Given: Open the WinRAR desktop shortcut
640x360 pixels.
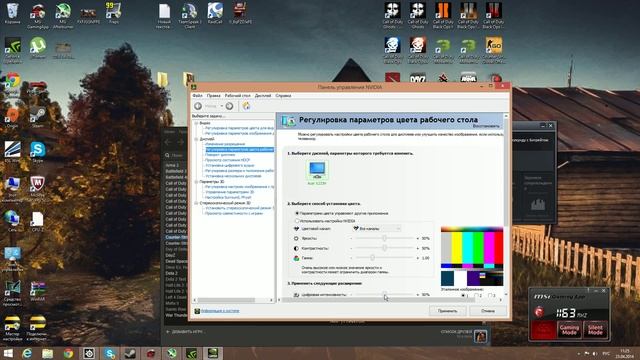Looking at the screenshot, I should click(38, 291).
